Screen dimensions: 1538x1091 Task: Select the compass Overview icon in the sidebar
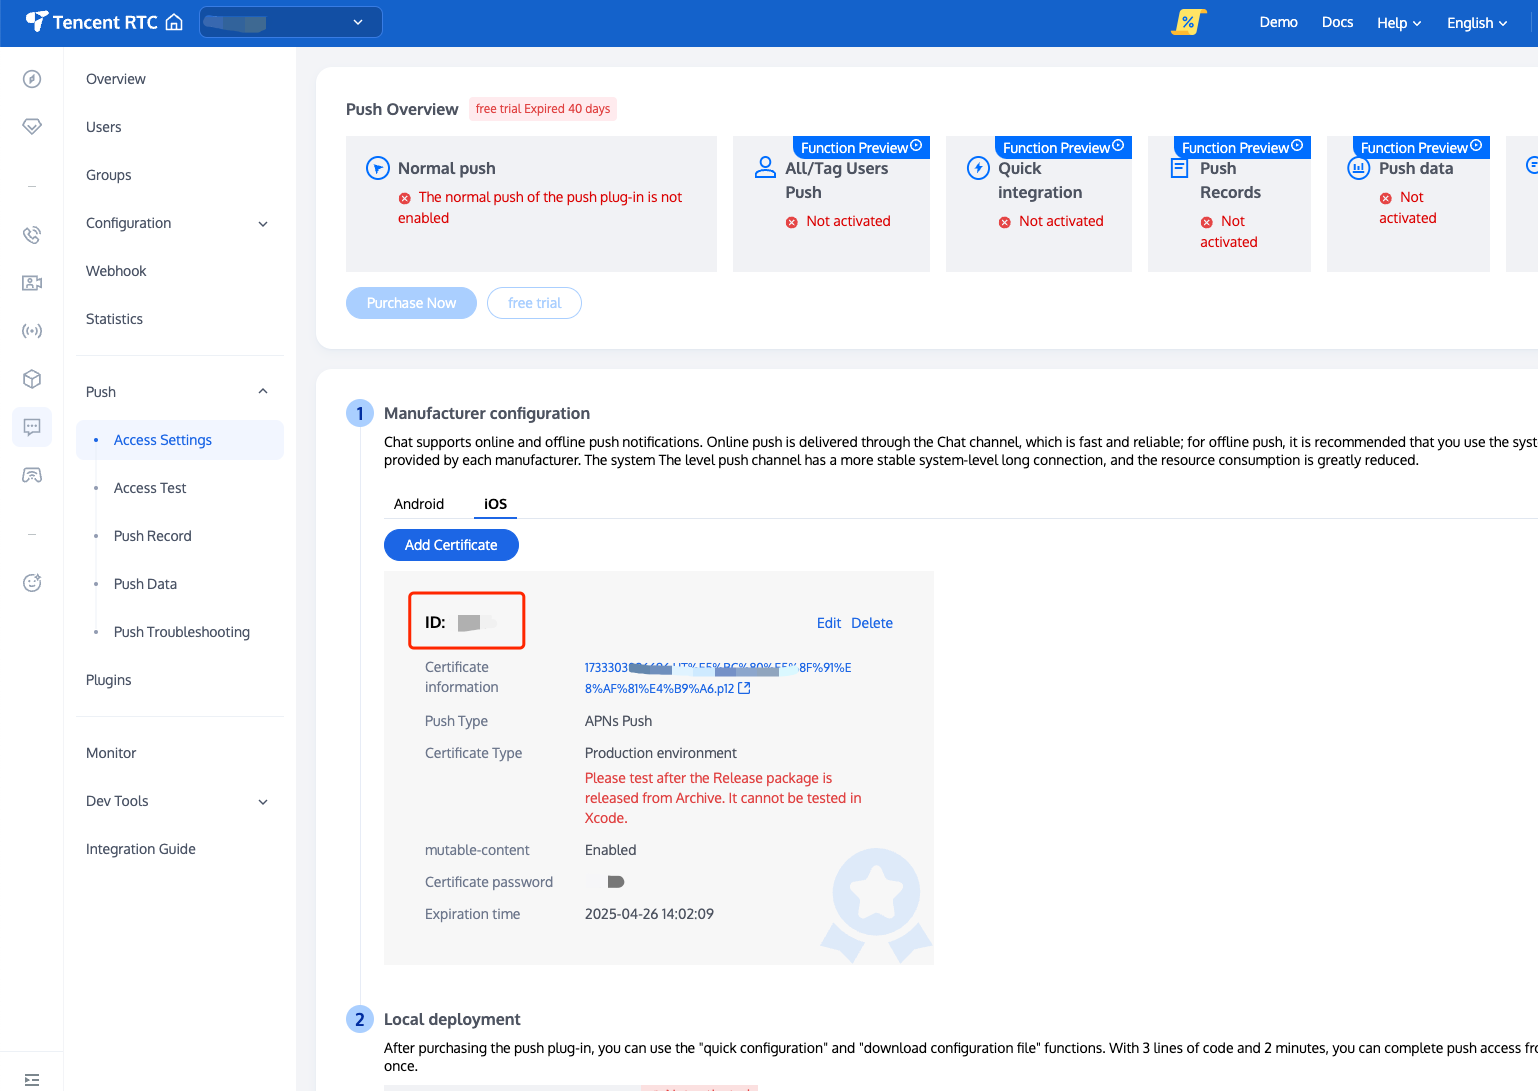31,78
